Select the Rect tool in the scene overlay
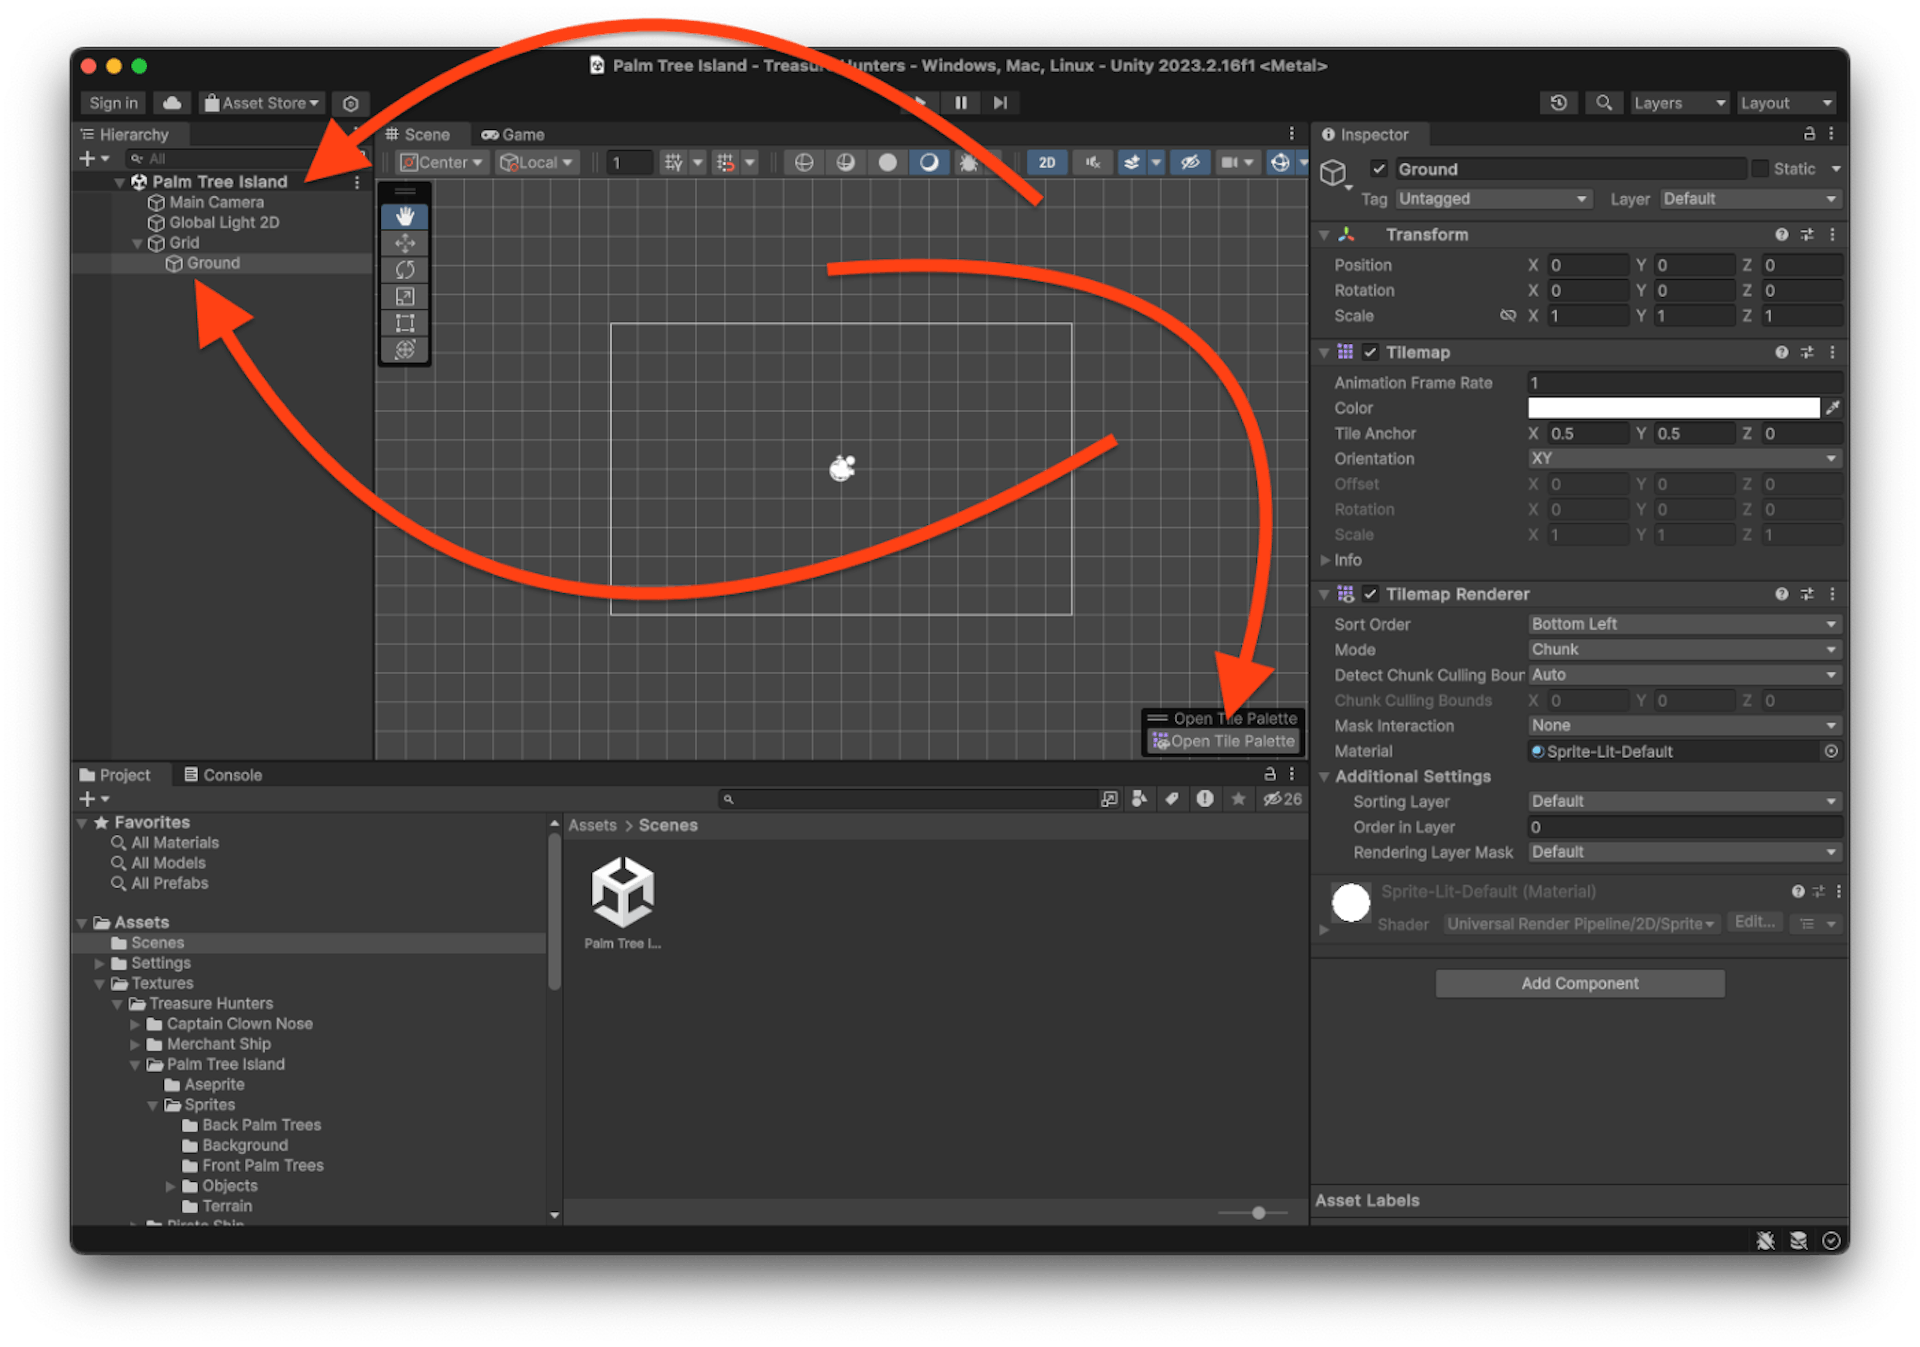The width and height of the screenshot is (1920, 1347). click(405, 322)
